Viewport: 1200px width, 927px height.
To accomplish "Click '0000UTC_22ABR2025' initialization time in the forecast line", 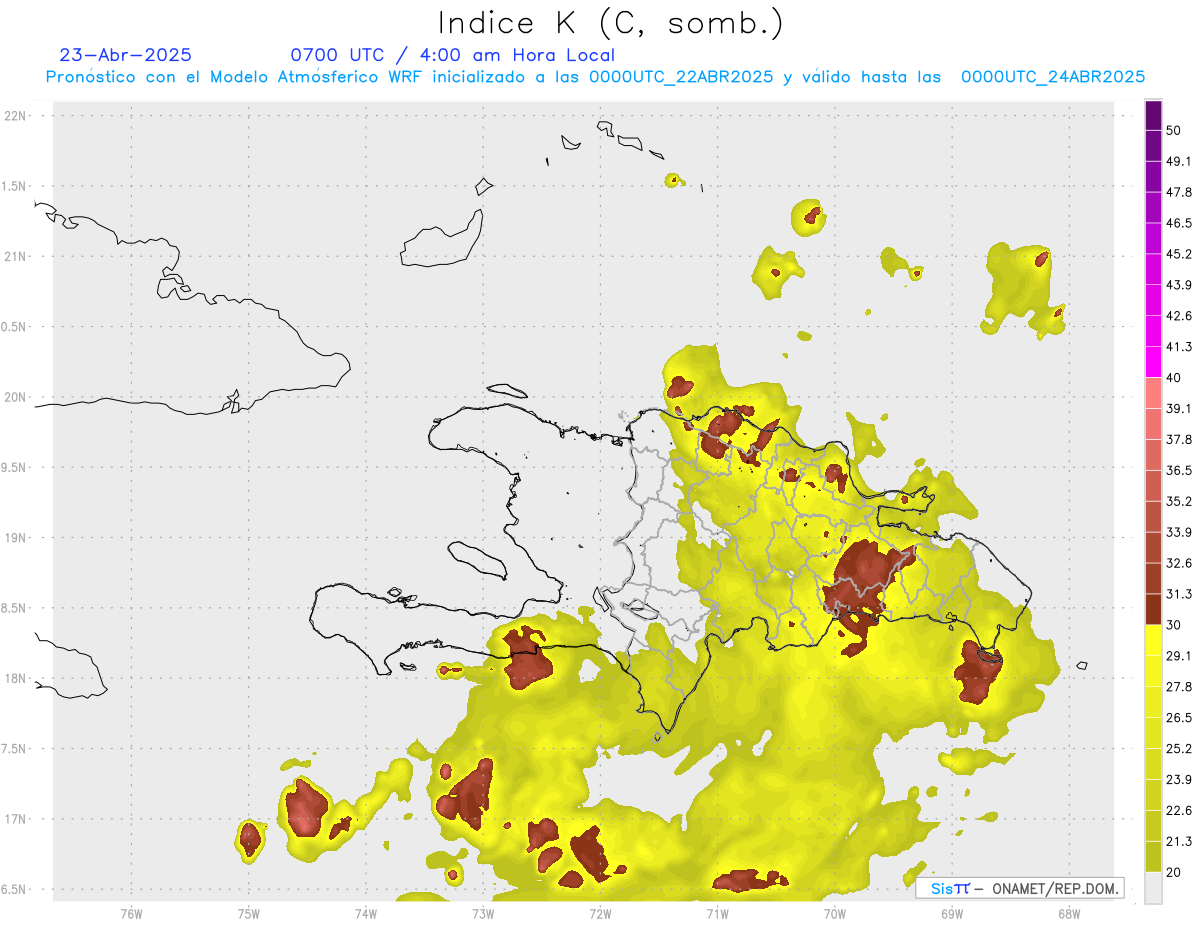I will (x=680, y=77).
